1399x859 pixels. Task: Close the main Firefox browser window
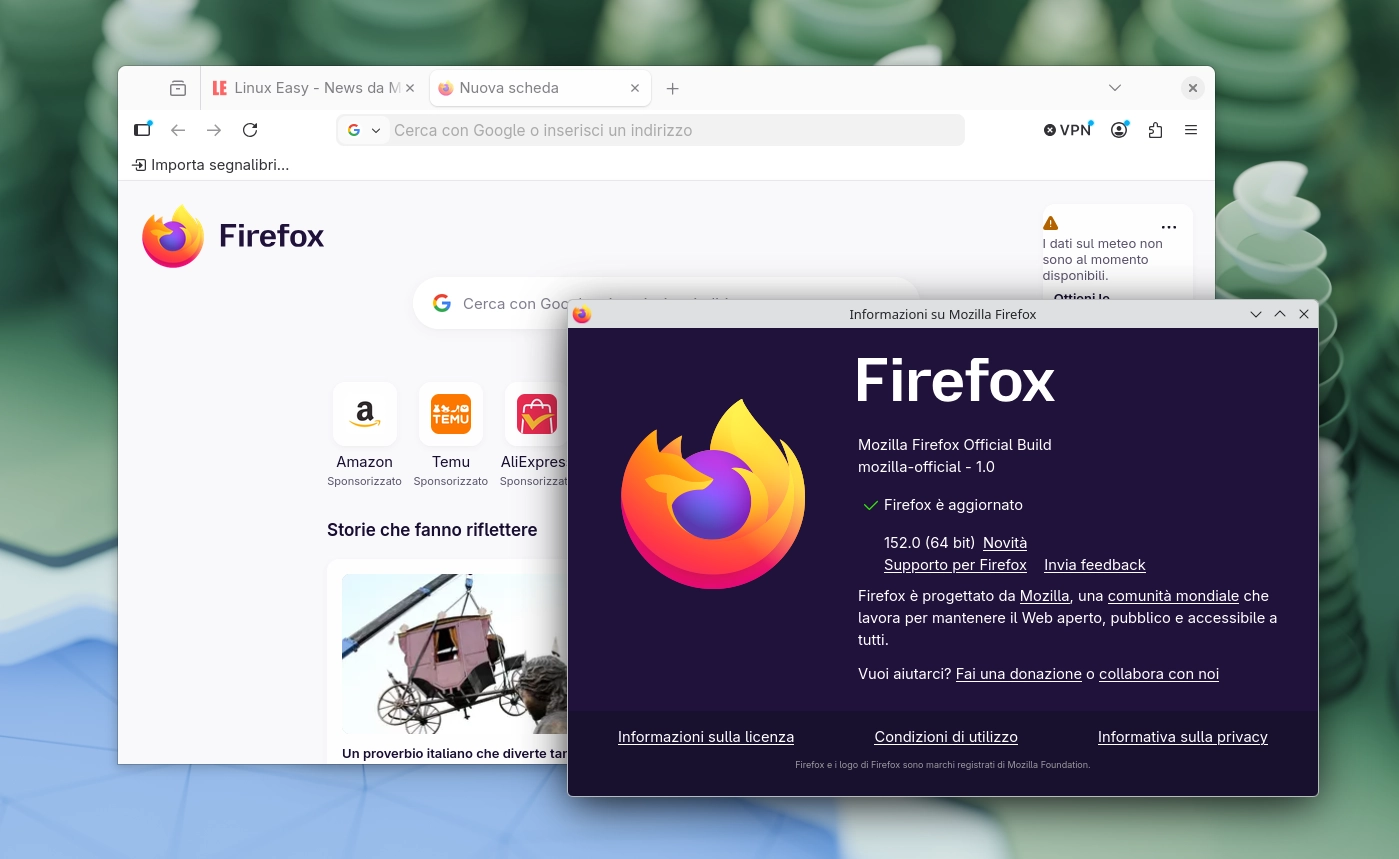click(1192, 88)
